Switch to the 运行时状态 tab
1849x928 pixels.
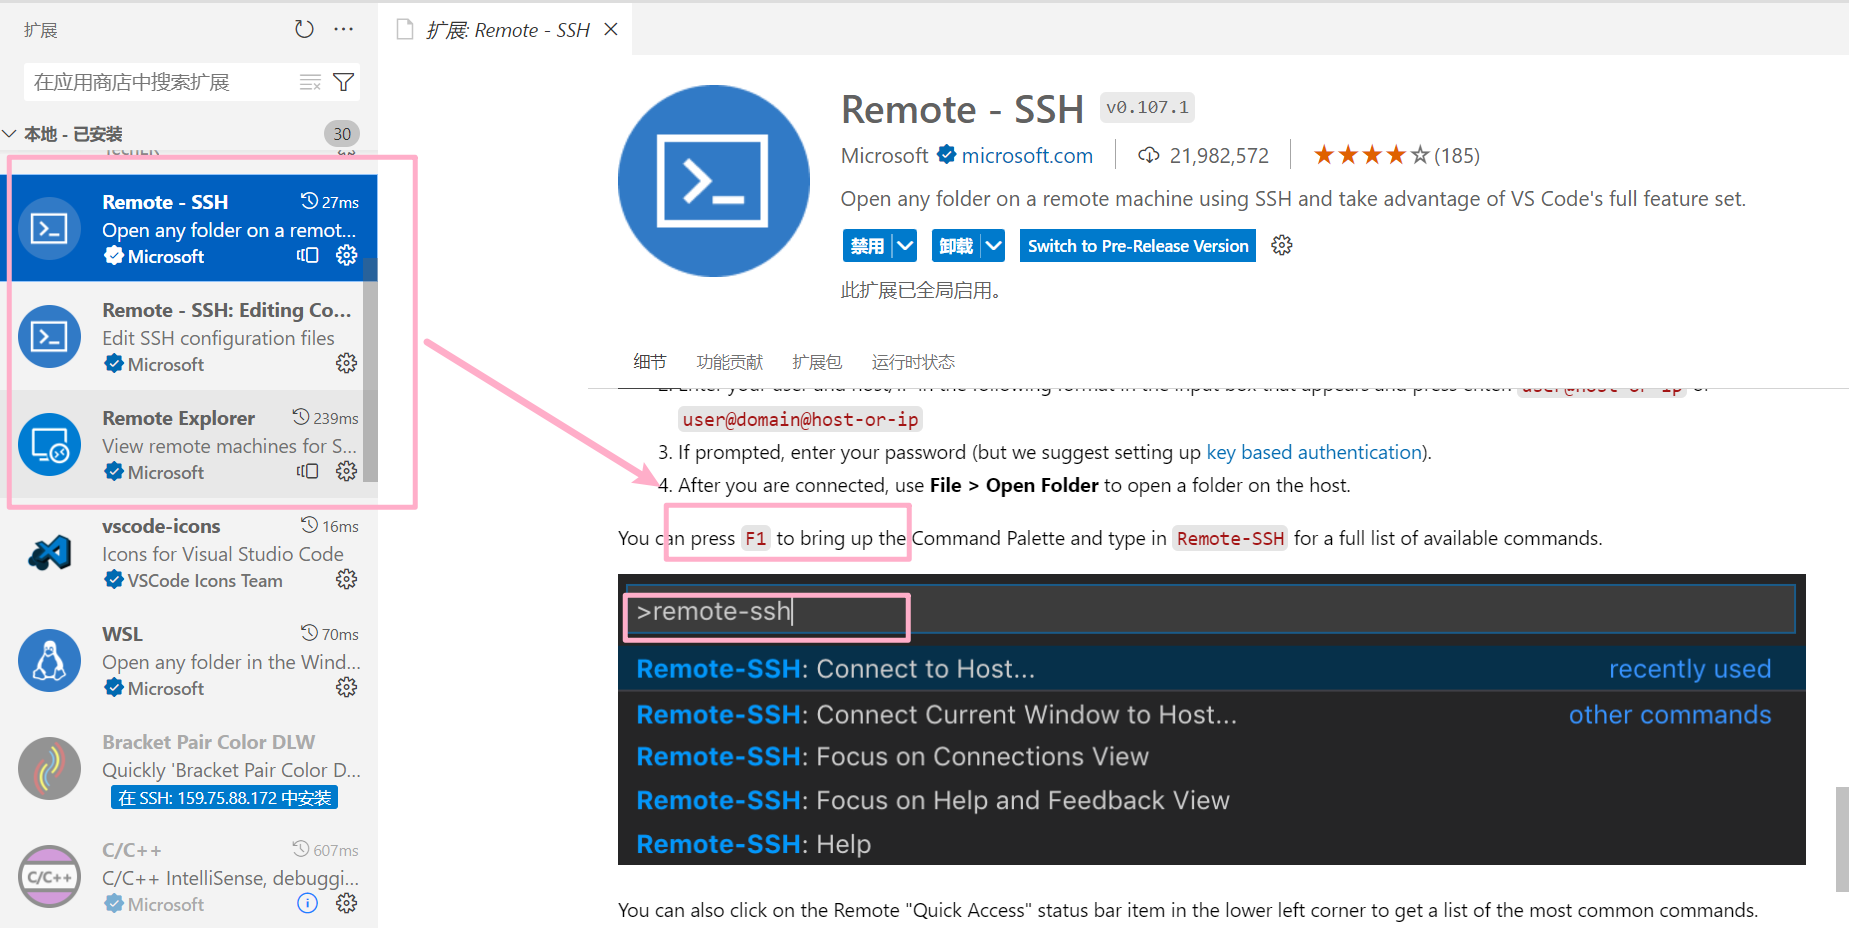(x=913, y=361)
